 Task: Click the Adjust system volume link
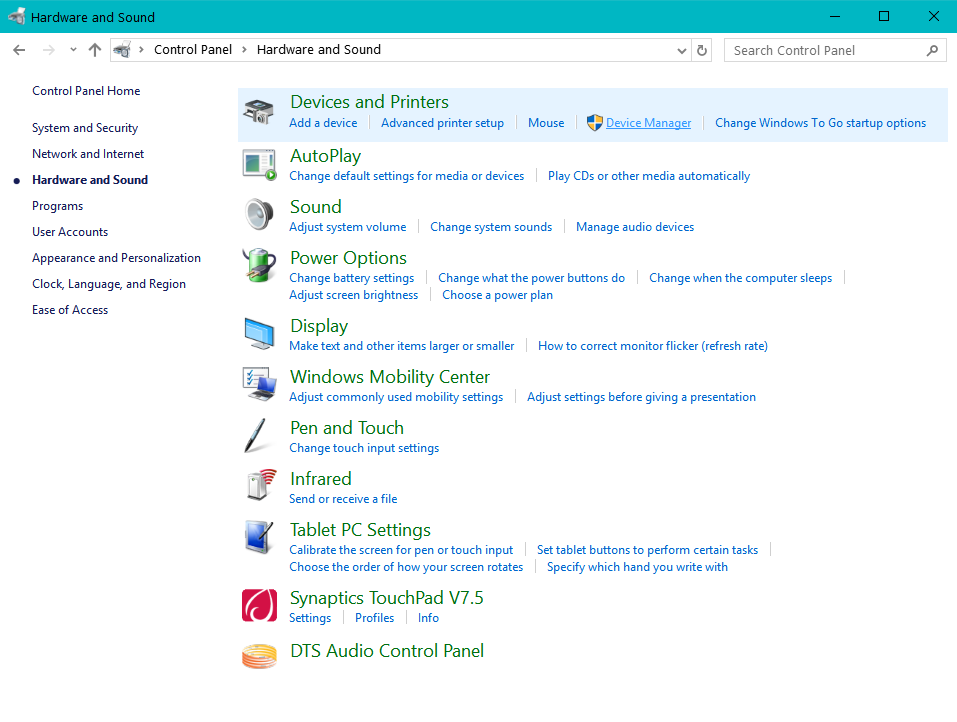(x=347, y=226)
